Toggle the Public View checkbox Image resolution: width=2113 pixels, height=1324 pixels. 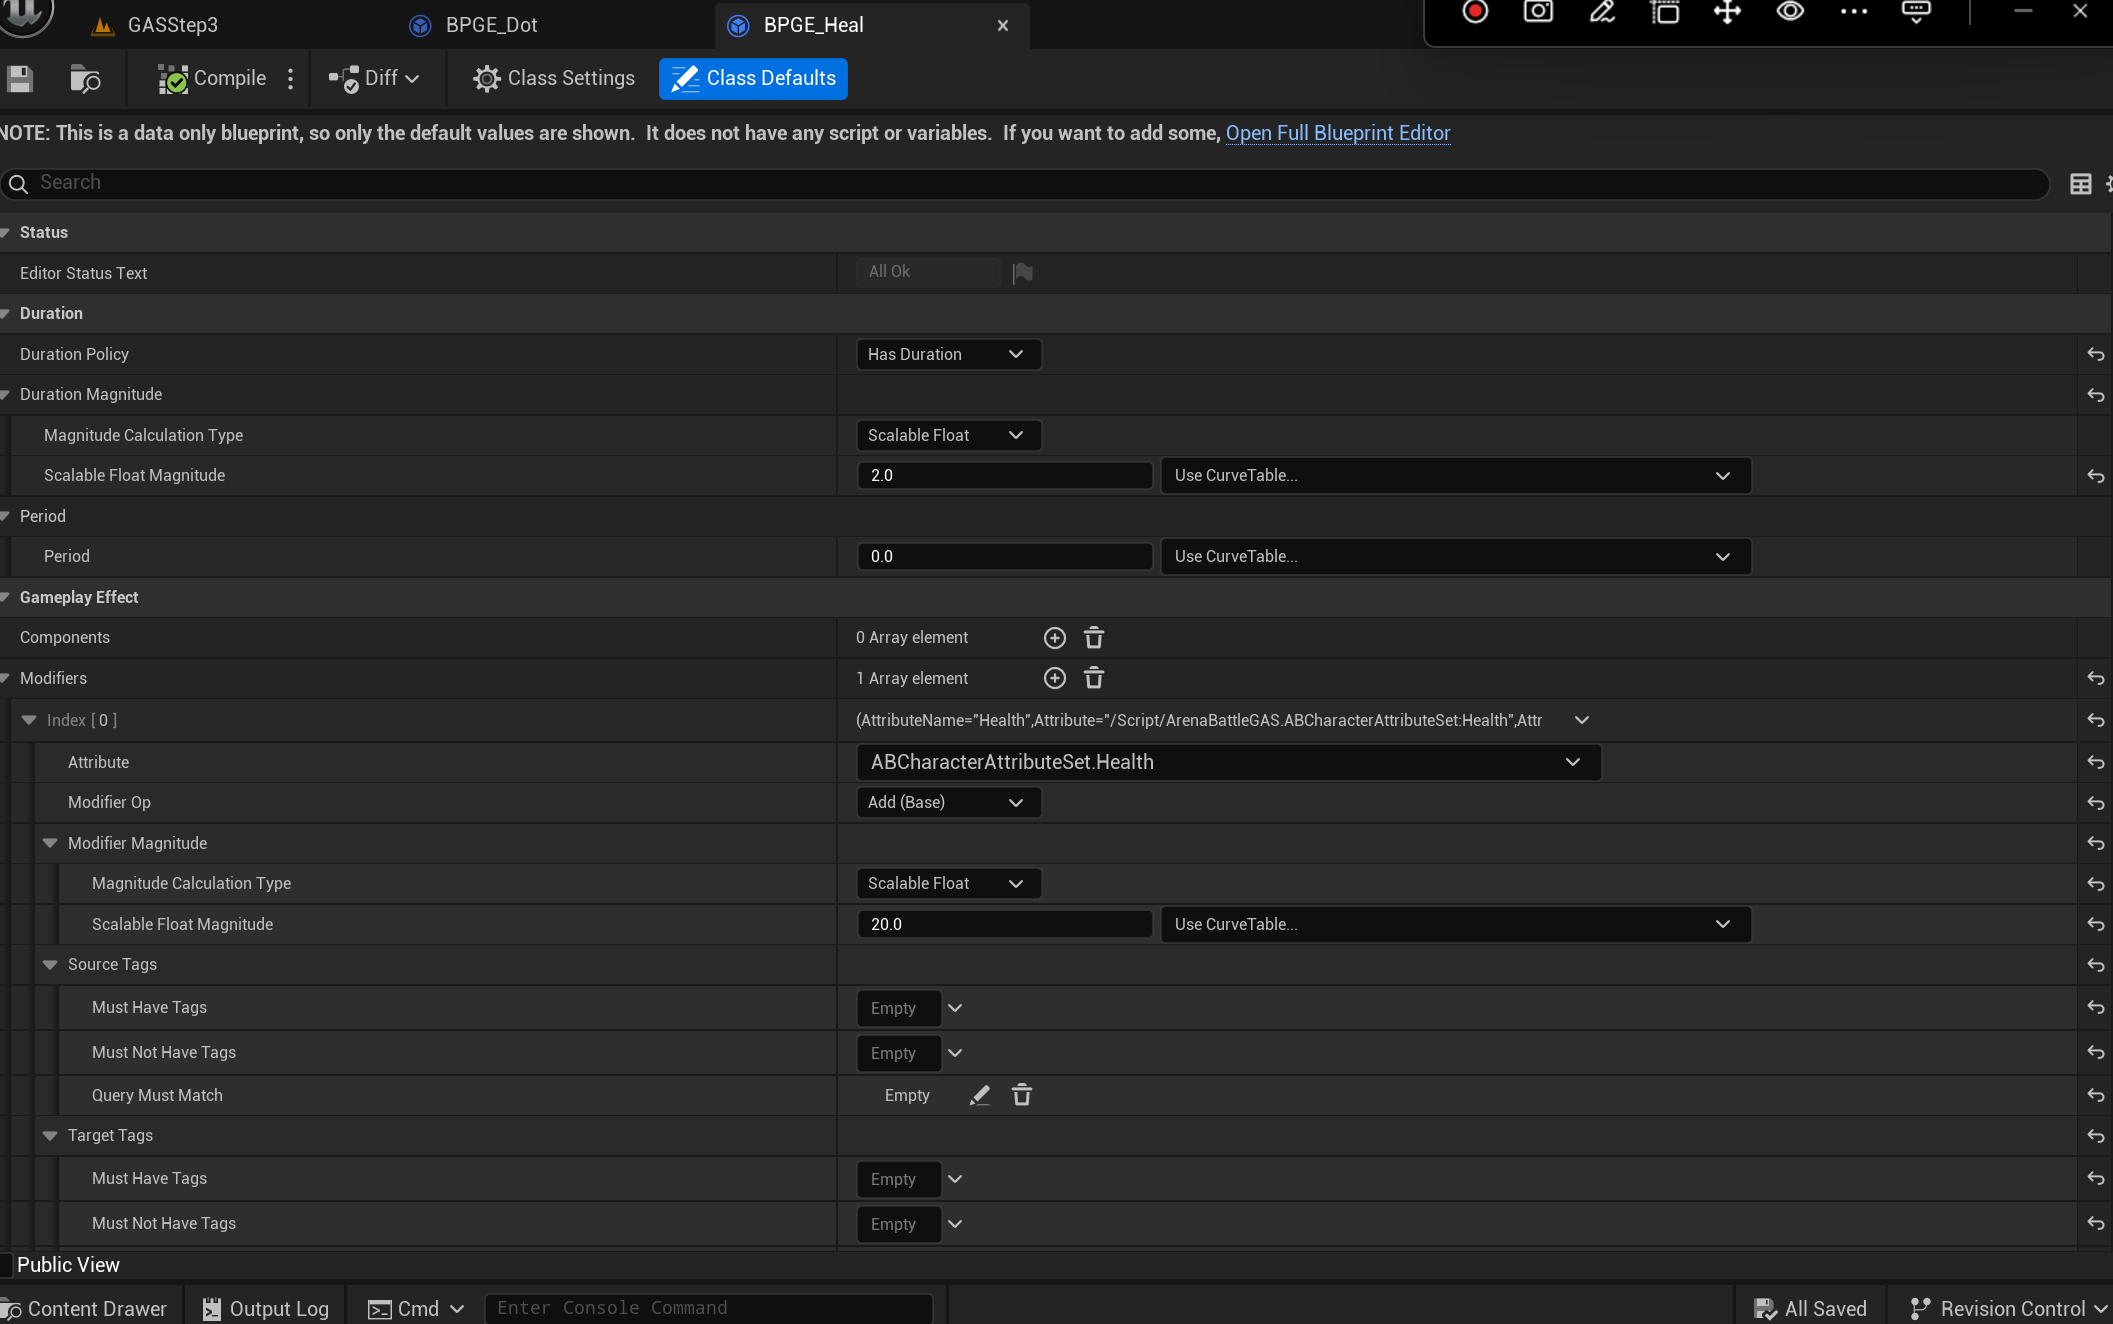[5, 1265]
